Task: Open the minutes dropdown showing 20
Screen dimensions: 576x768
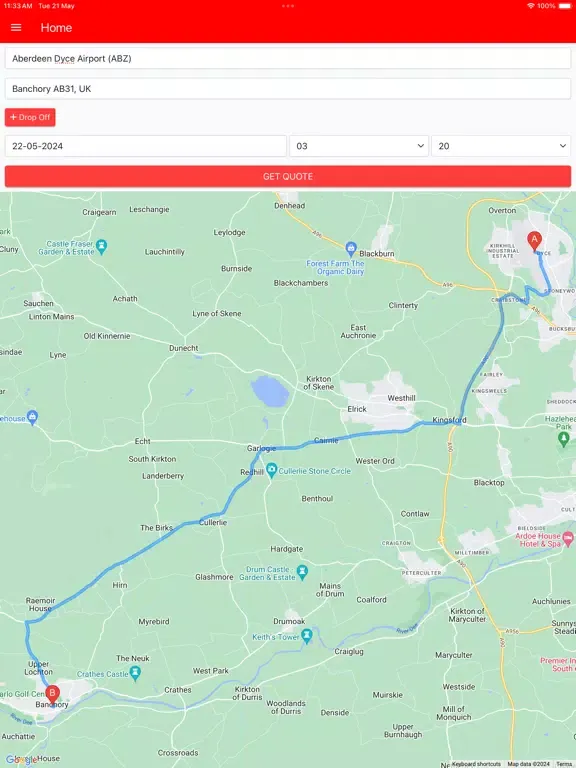Action: point(501,146)
